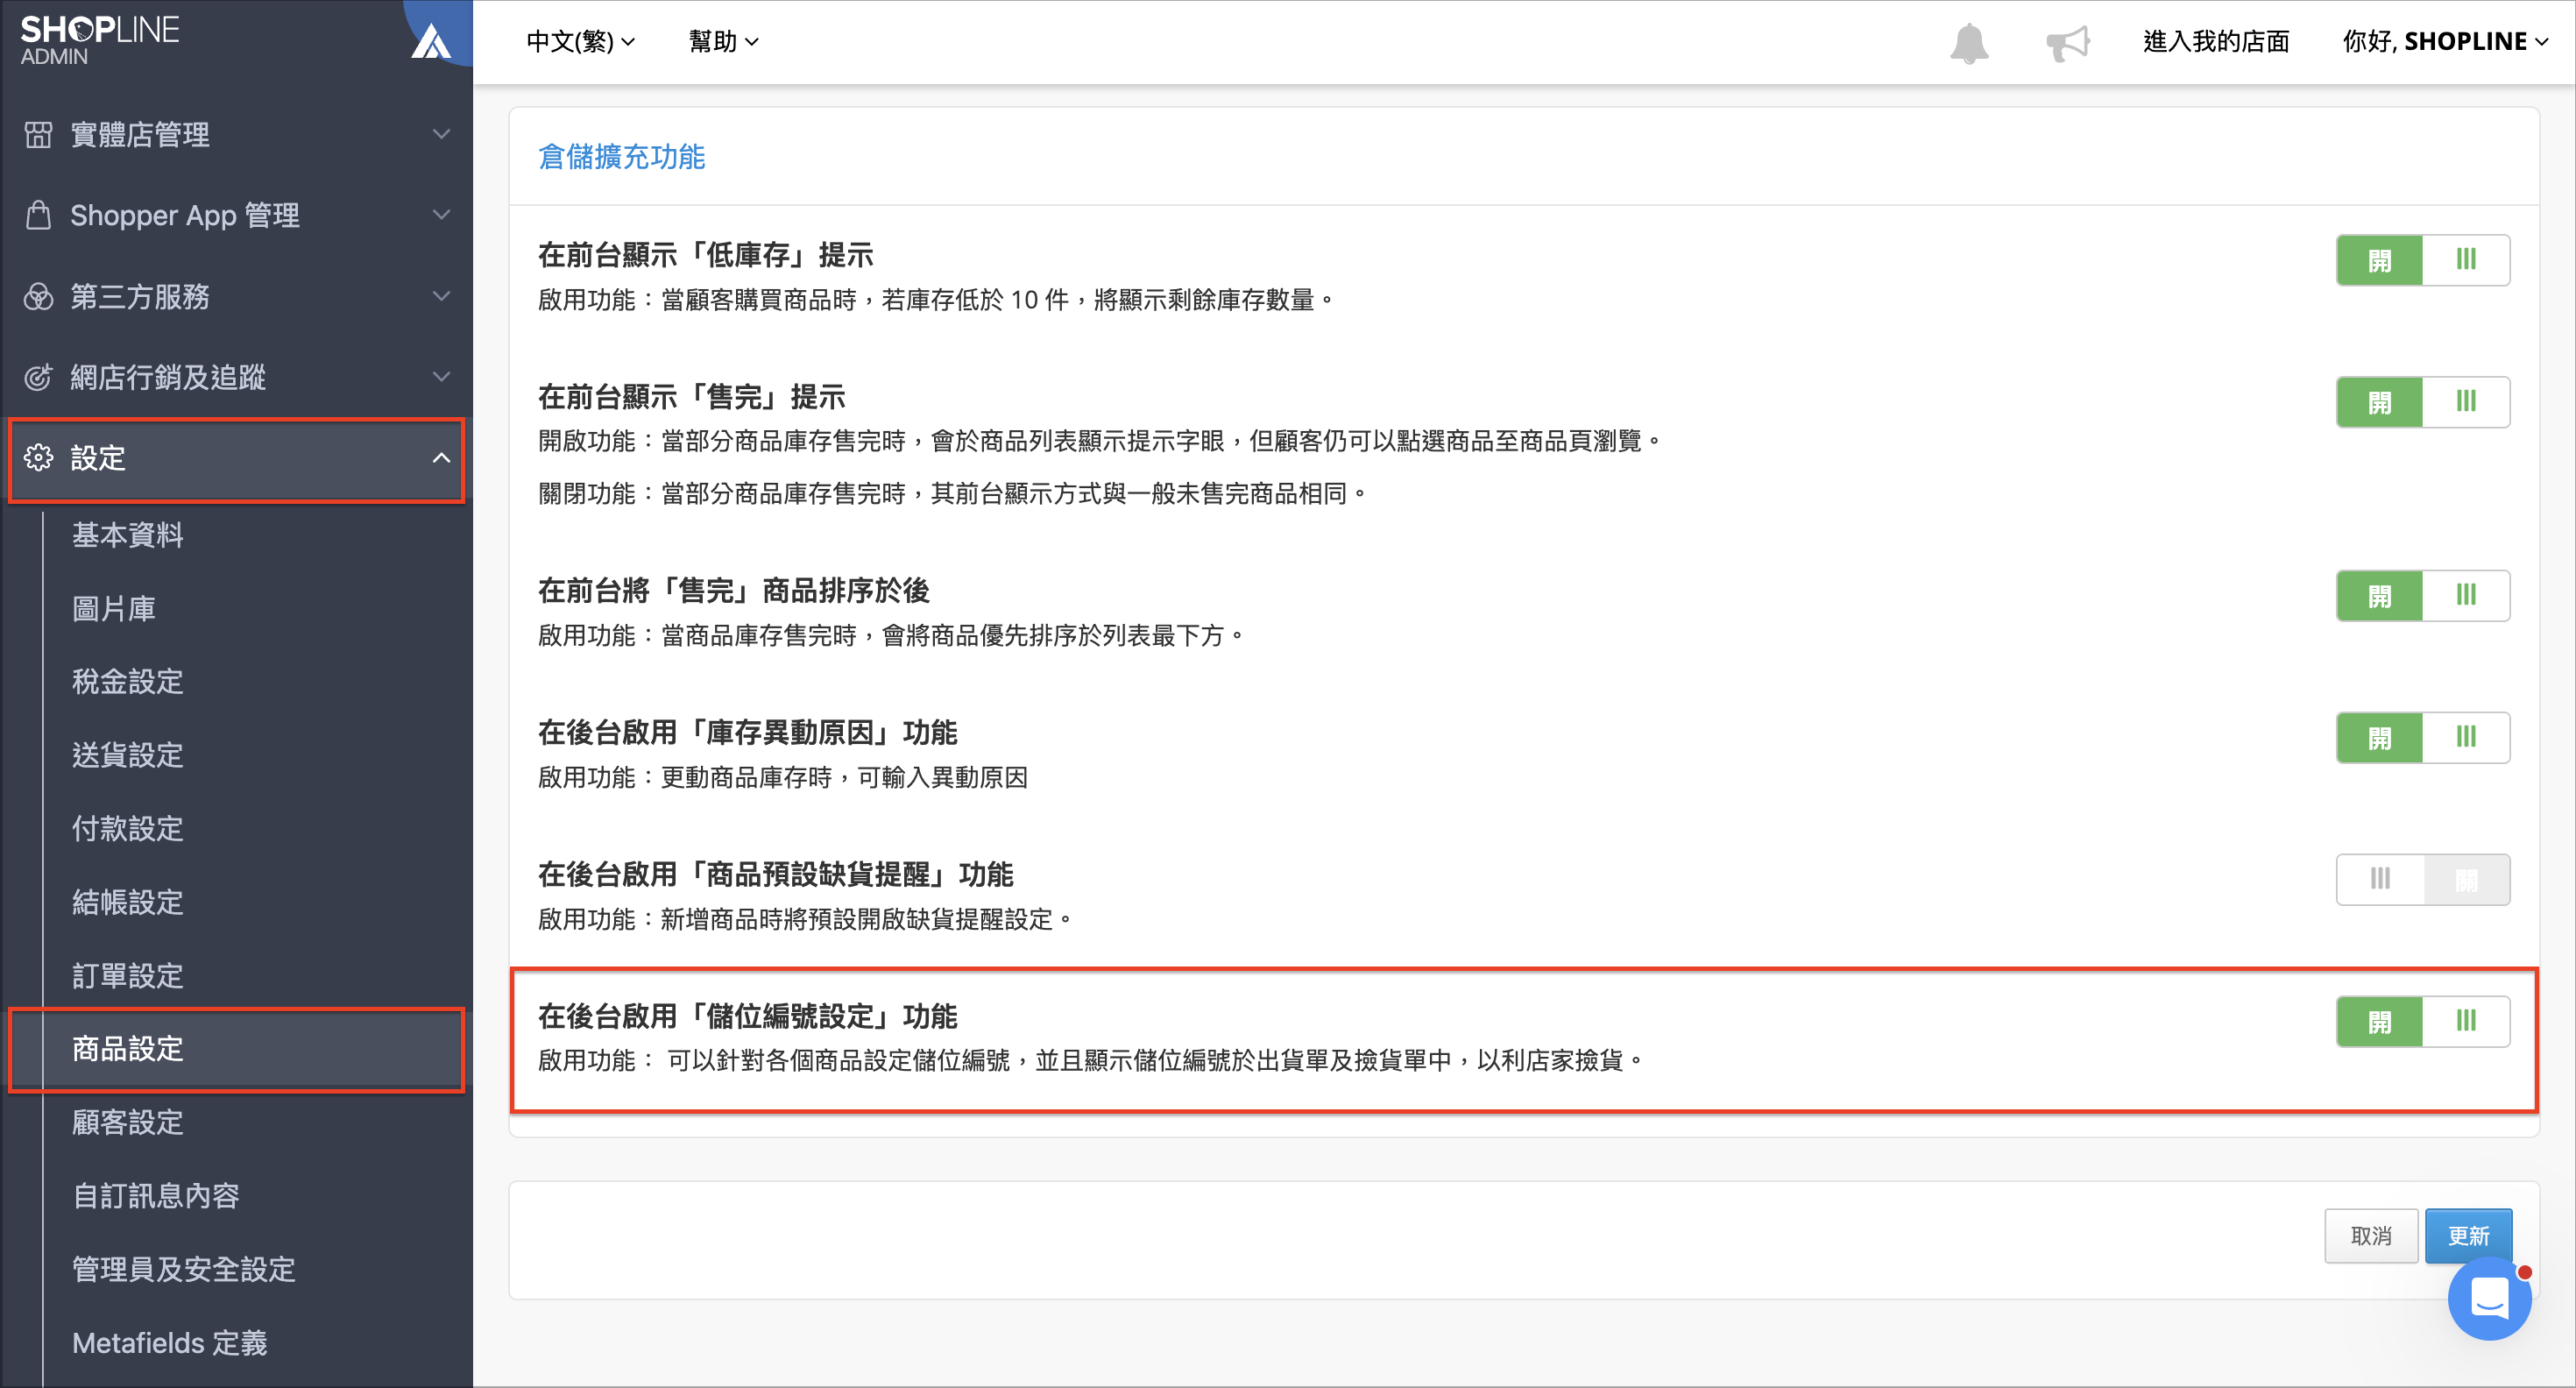Go to 送貨設定
Image resolution: width=2576 pixels, height=1388 pixels.
128,755
